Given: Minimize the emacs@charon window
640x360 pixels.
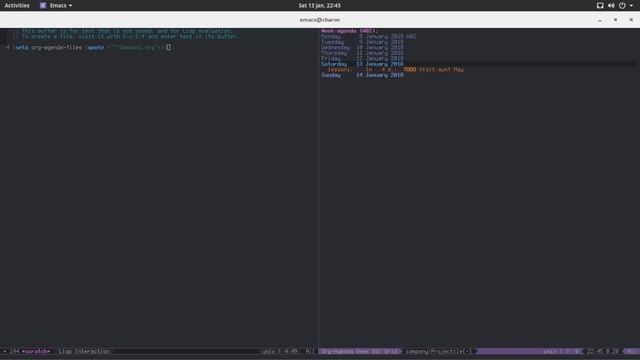Looking at the screenshot, I should (x=600, y=20).
